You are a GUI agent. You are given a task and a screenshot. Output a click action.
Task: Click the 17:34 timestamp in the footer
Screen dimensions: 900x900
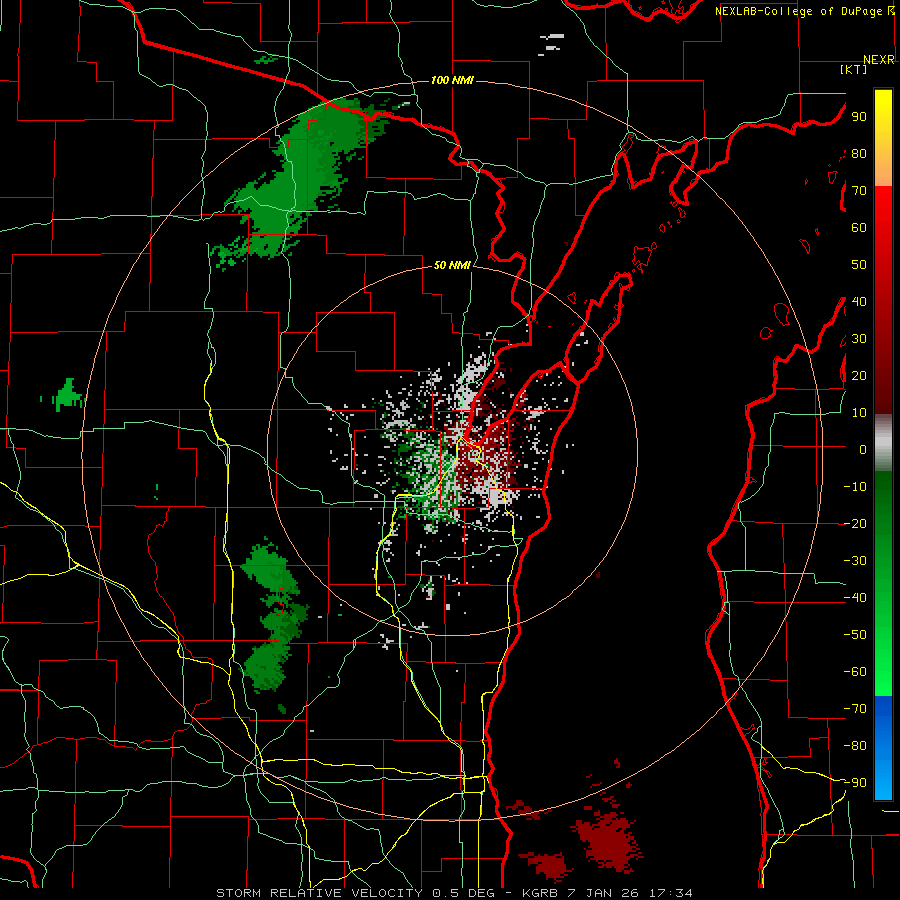click(671, 893)
